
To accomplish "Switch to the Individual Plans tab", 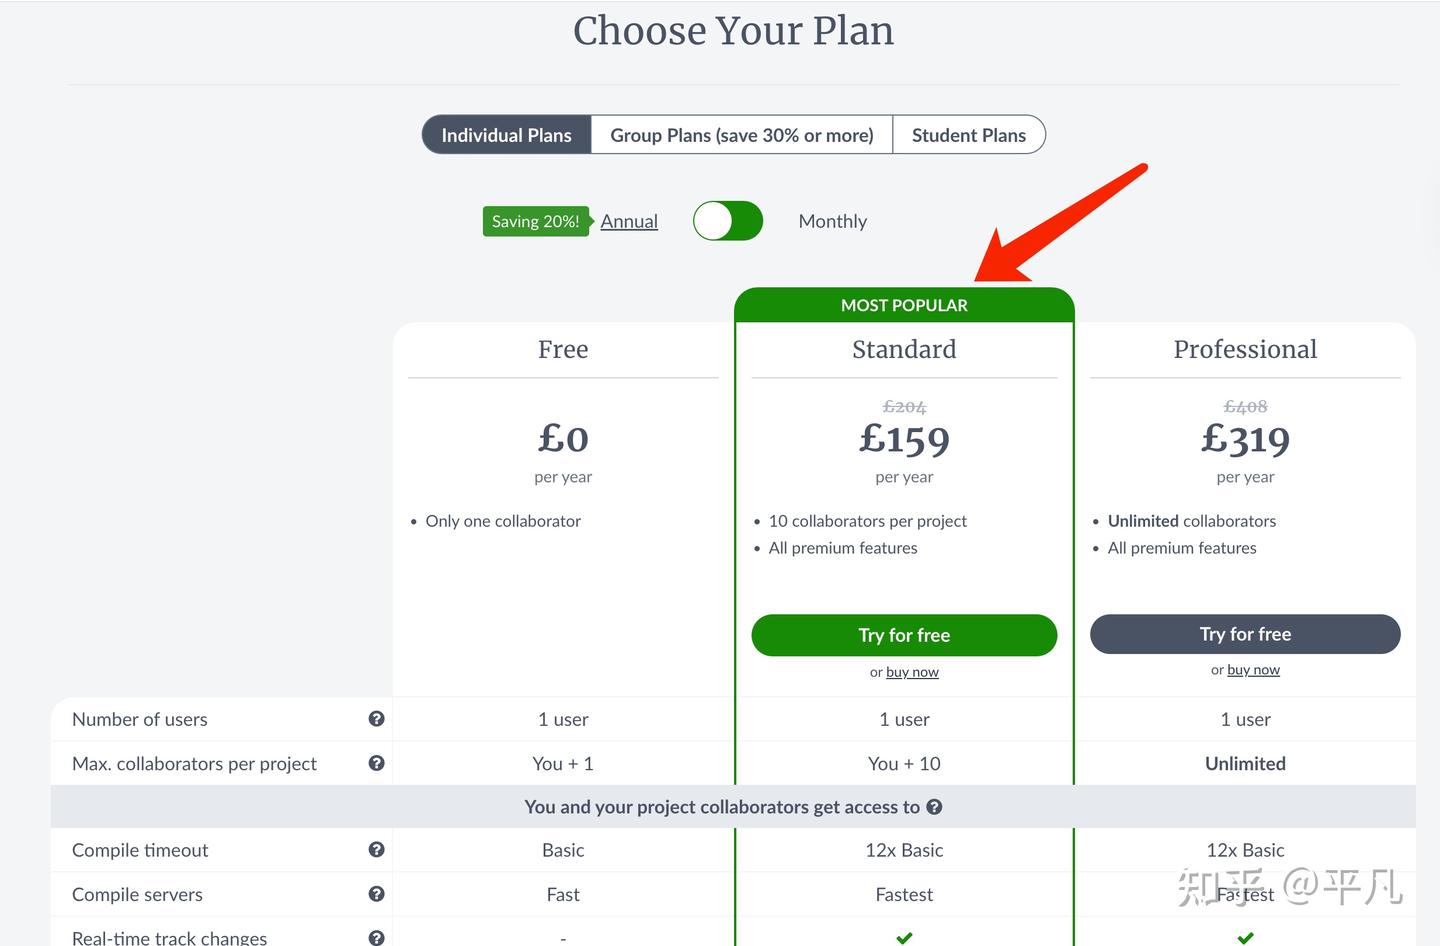I will coord(507,135).
